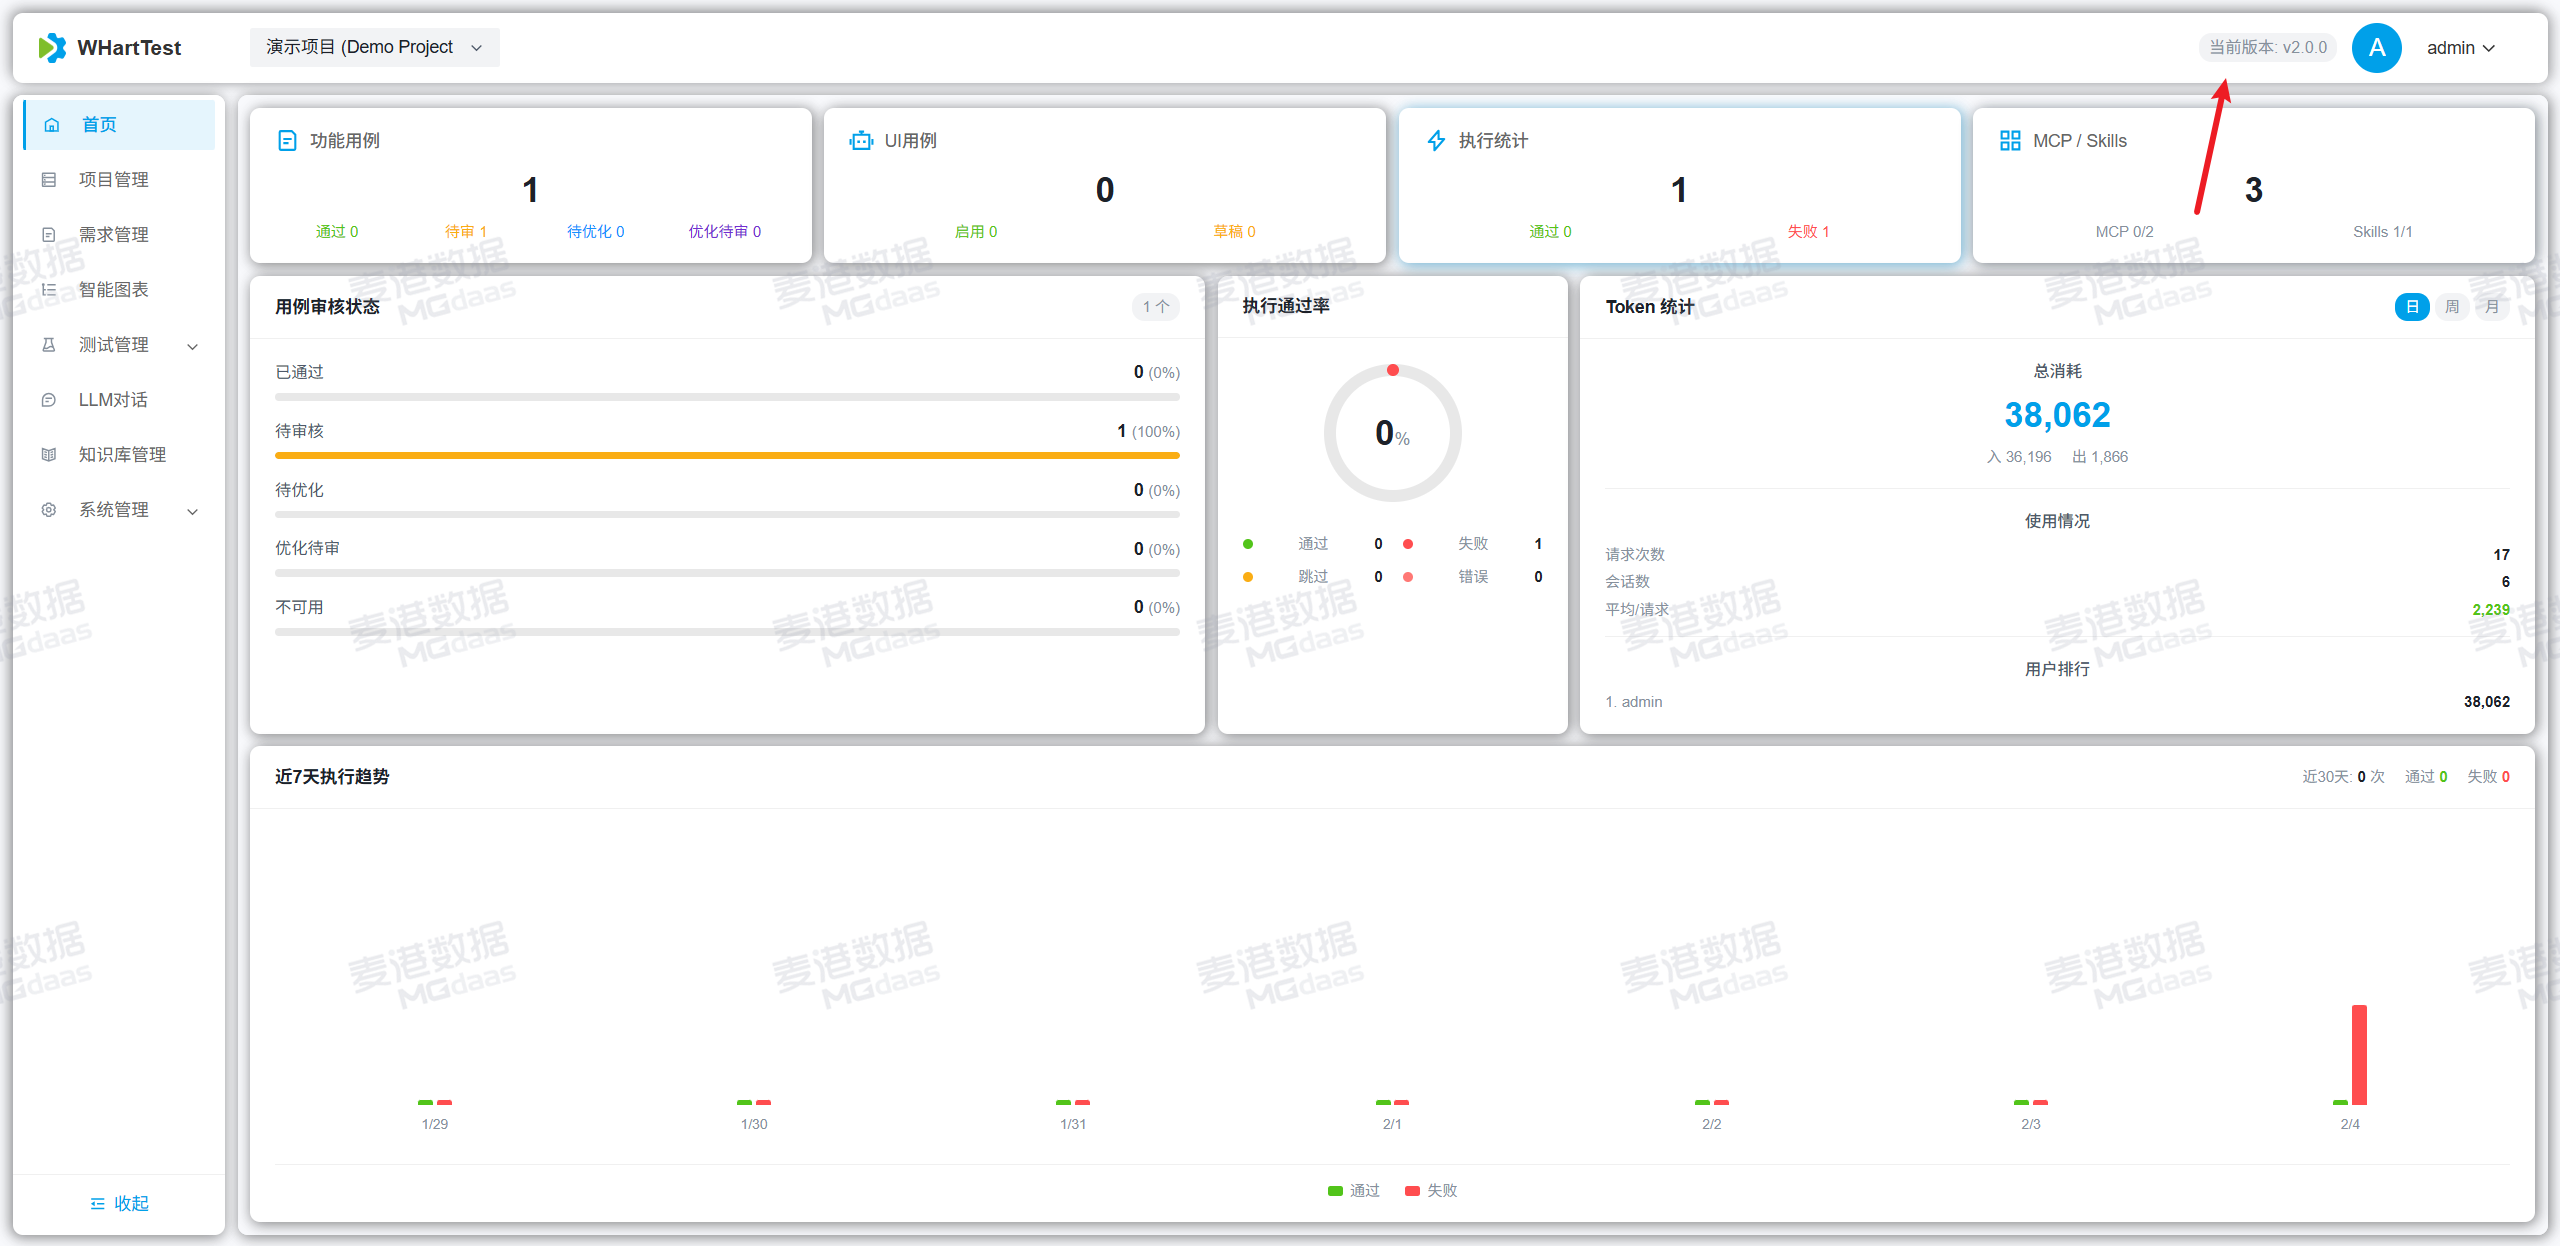The width and height of the screenshot is (2560, 1246).
Task: Open the 演示项目 project dropdown
Action: pos(374,48)
